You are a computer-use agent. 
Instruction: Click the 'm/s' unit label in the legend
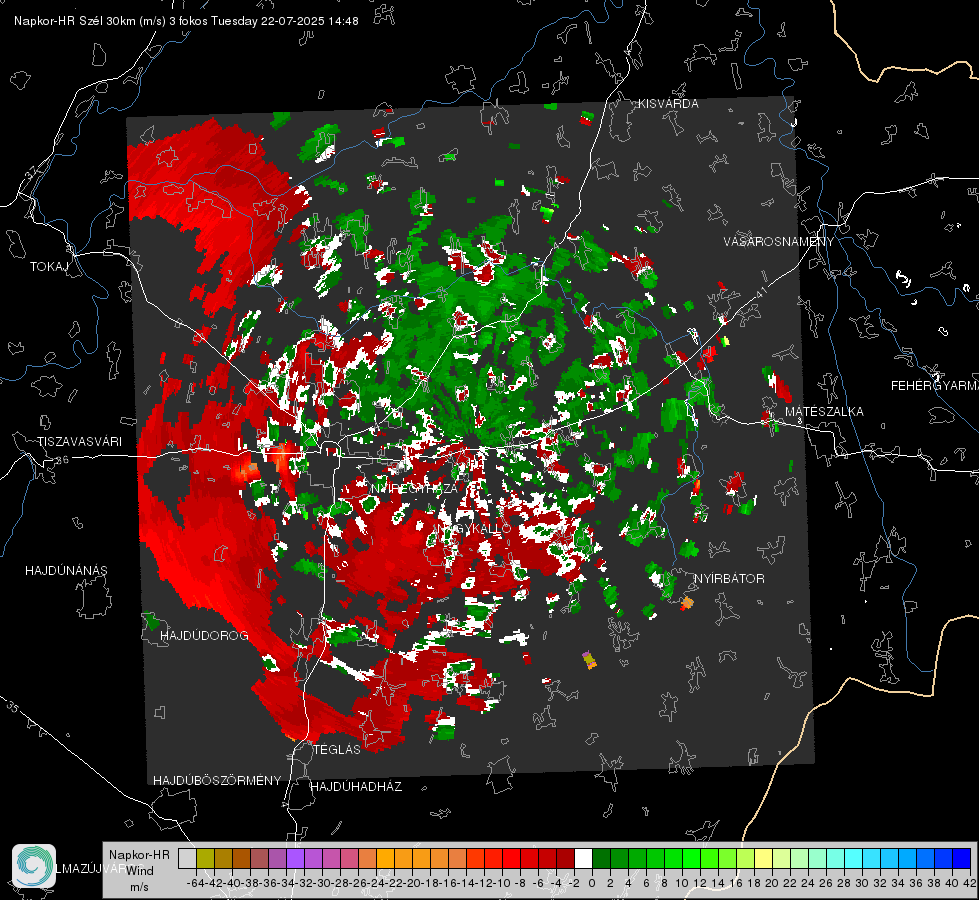[139, 886]
